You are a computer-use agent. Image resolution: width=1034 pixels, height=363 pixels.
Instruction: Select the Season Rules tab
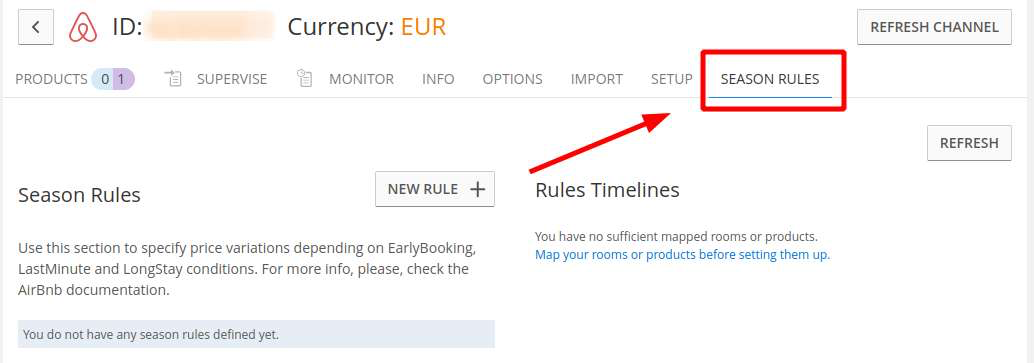click(x=770, y=79)
